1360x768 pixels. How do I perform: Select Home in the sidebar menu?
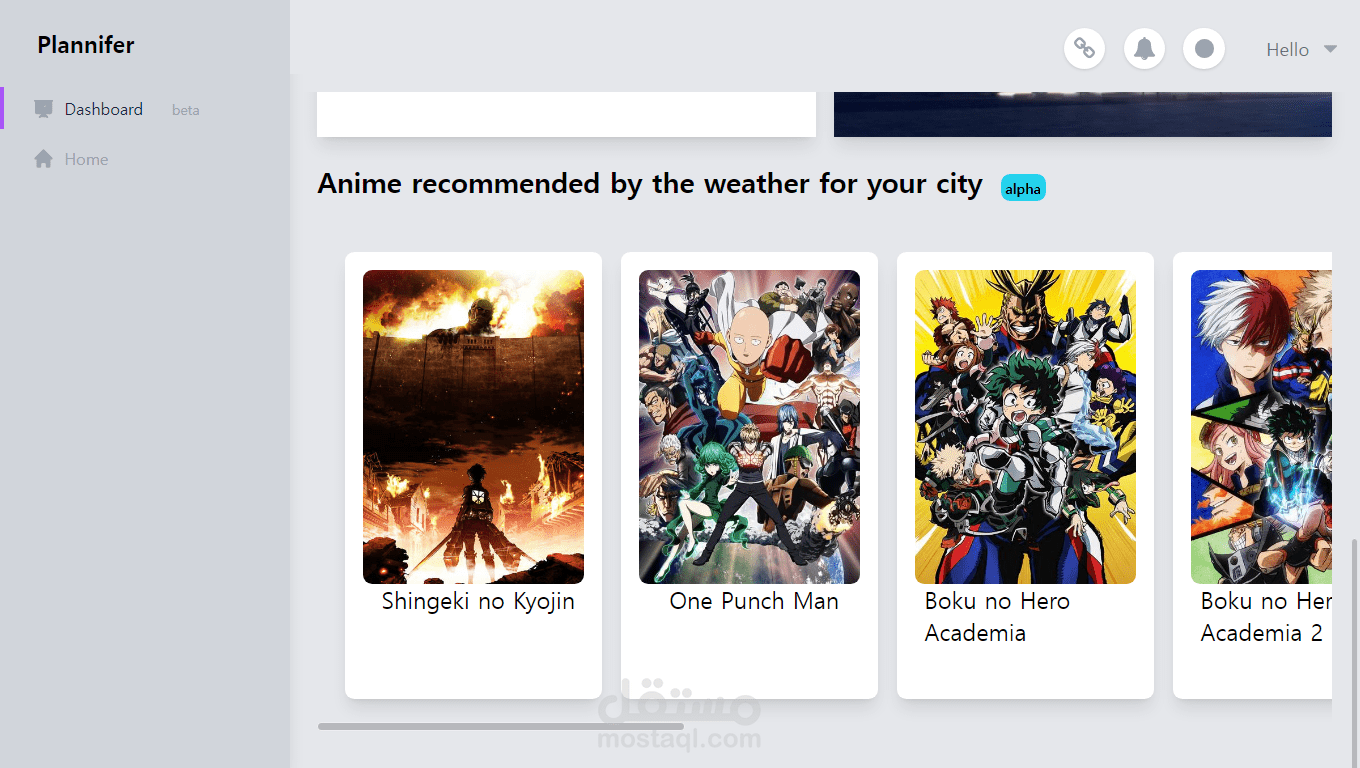pos(146,159)
